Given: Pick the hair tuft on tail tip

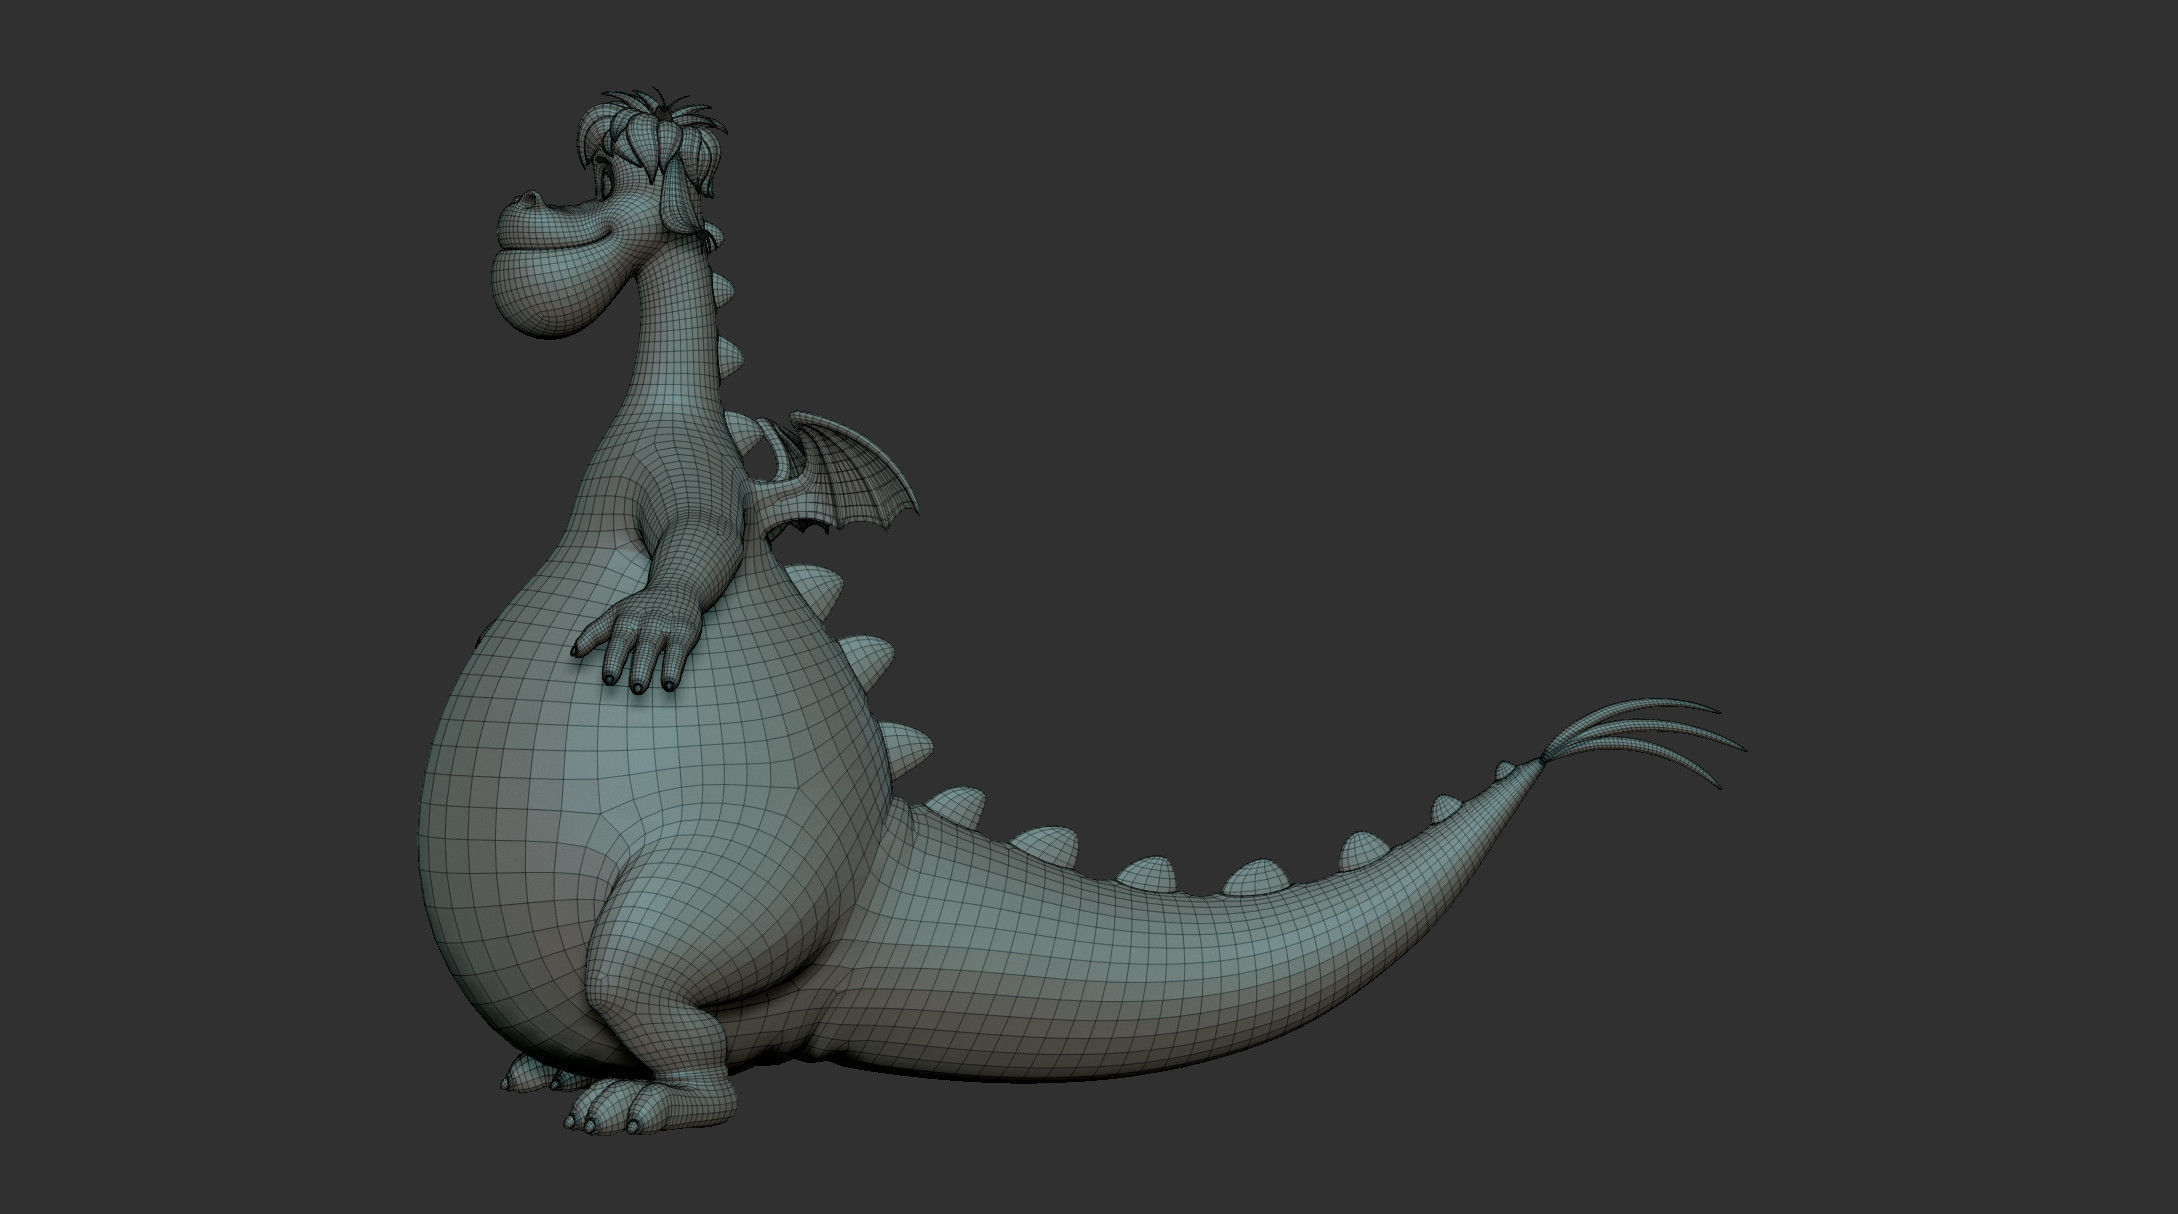Looking at the screenshot, I should 1643,741.
